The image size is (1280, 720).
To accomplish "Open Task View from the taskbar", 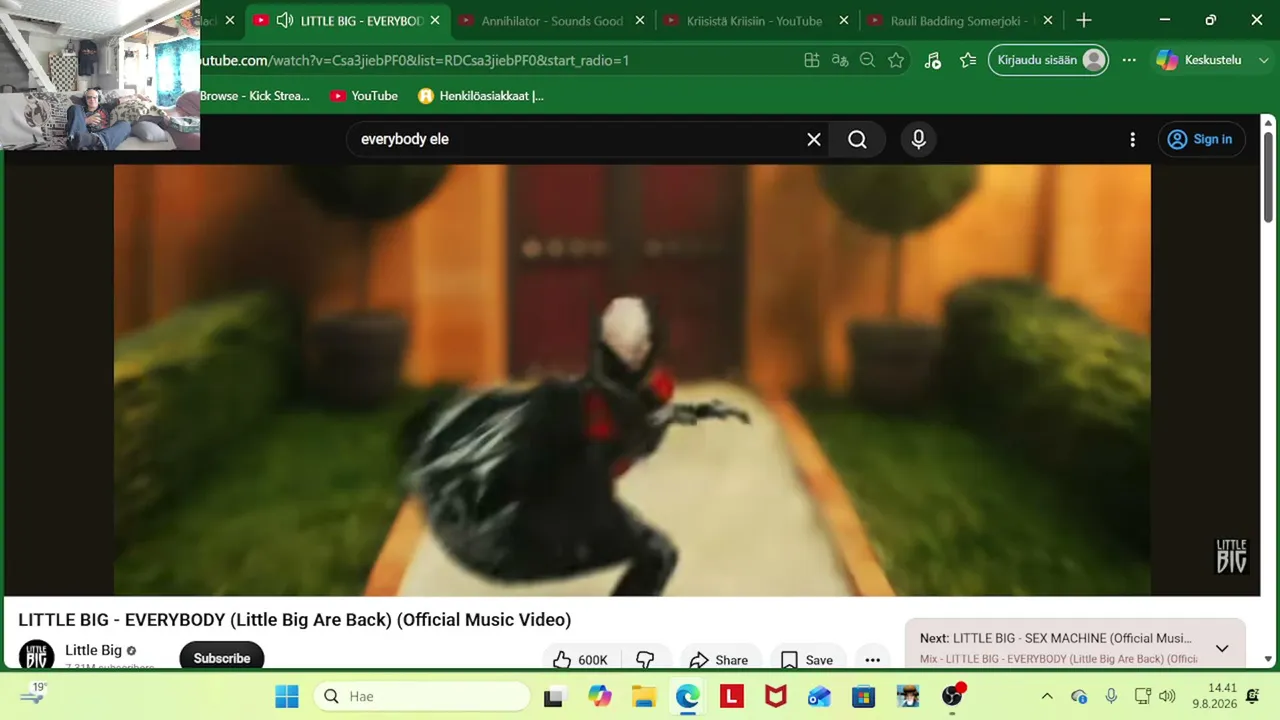I will (x=553, y=696).
